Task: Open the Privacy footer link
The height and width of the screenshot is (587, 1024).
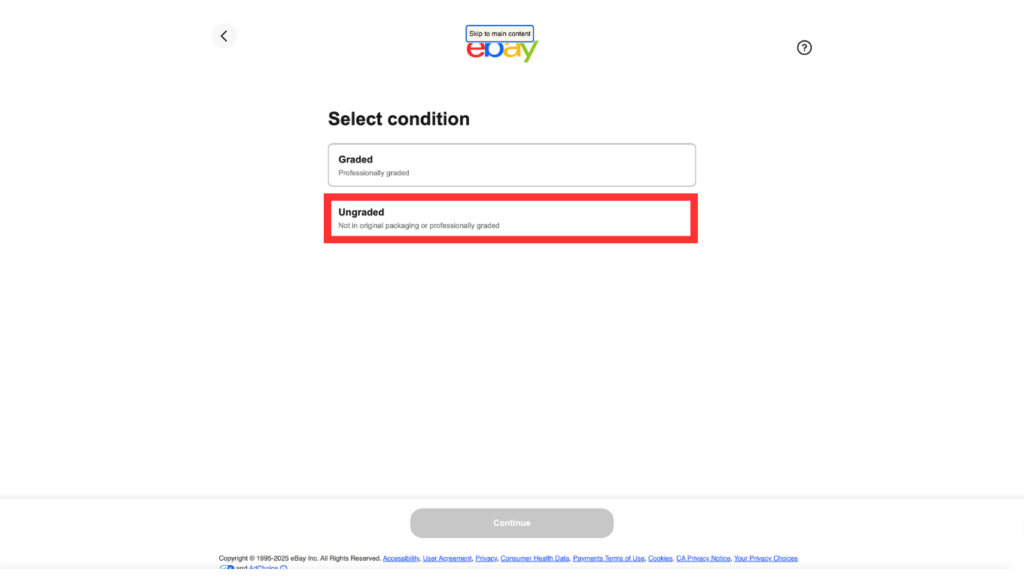Action: coord(486,558)
